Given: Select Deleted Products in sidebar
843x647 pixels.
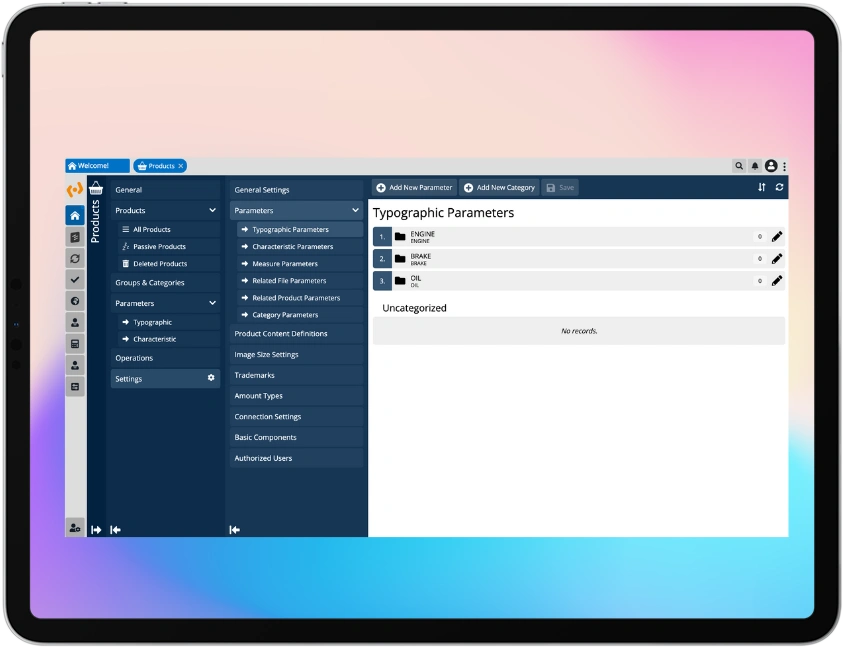Looking at the screenshot, I should click(160, 264).
